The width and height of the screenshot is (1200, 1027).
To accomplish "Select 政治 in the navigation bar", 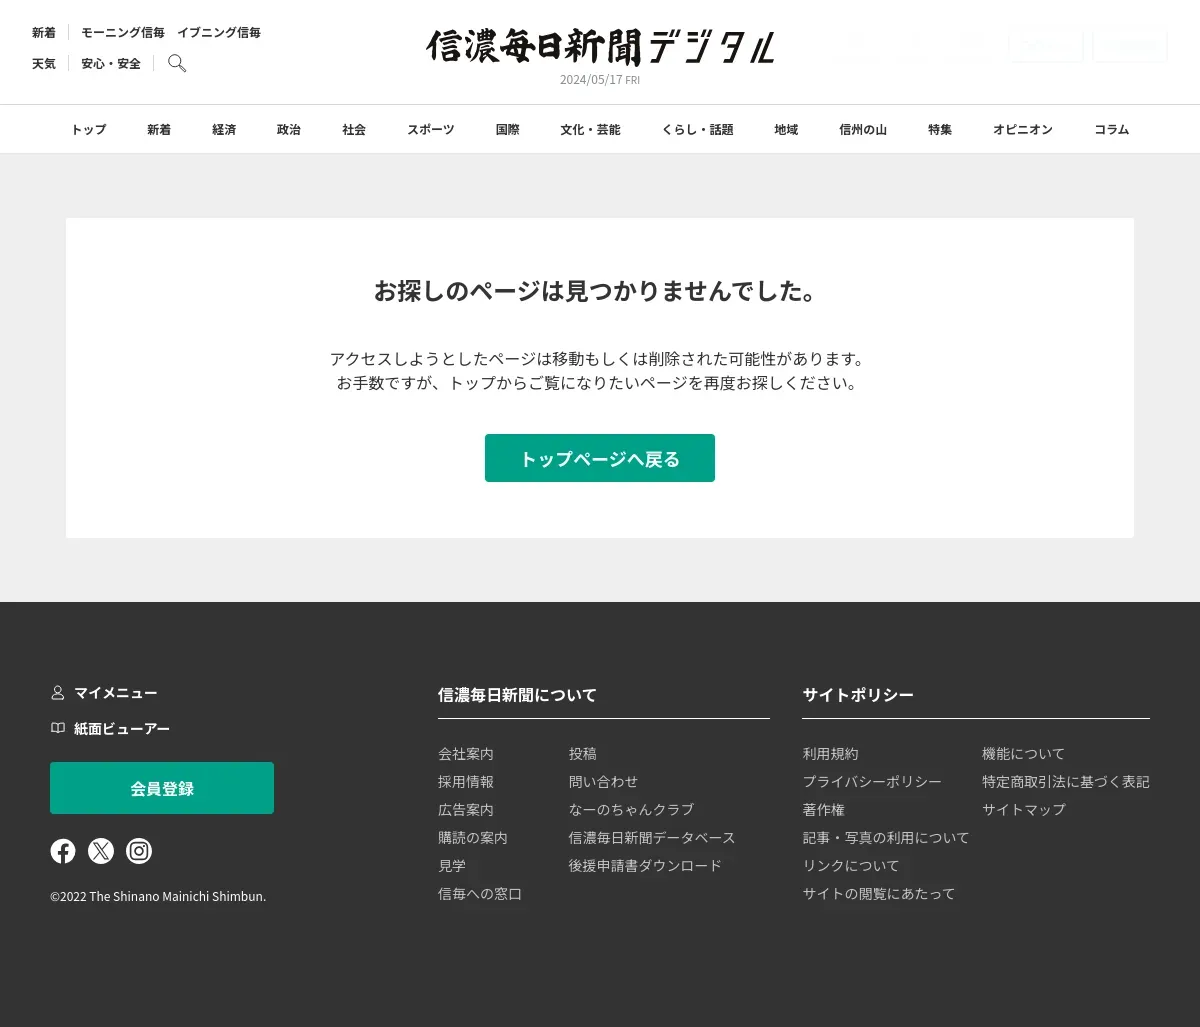I will (x=289, y=130).
